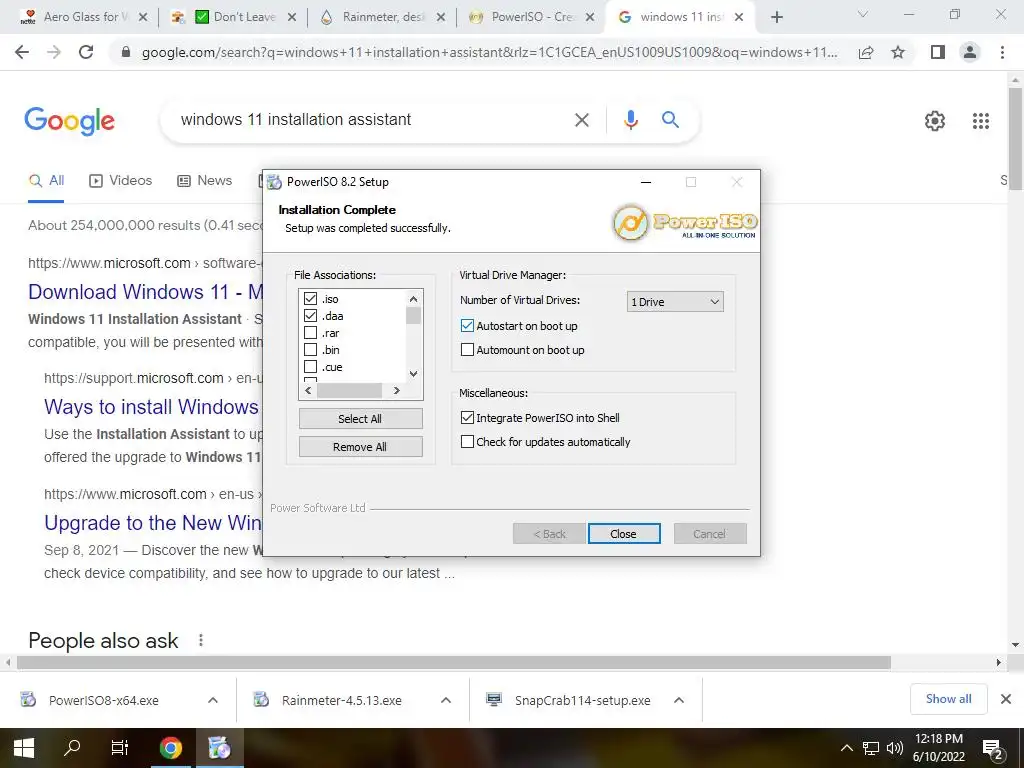This screenshot has width=1024, height=768.
Task: Switch to PowerISO browser tab
Action: (530, 17)
